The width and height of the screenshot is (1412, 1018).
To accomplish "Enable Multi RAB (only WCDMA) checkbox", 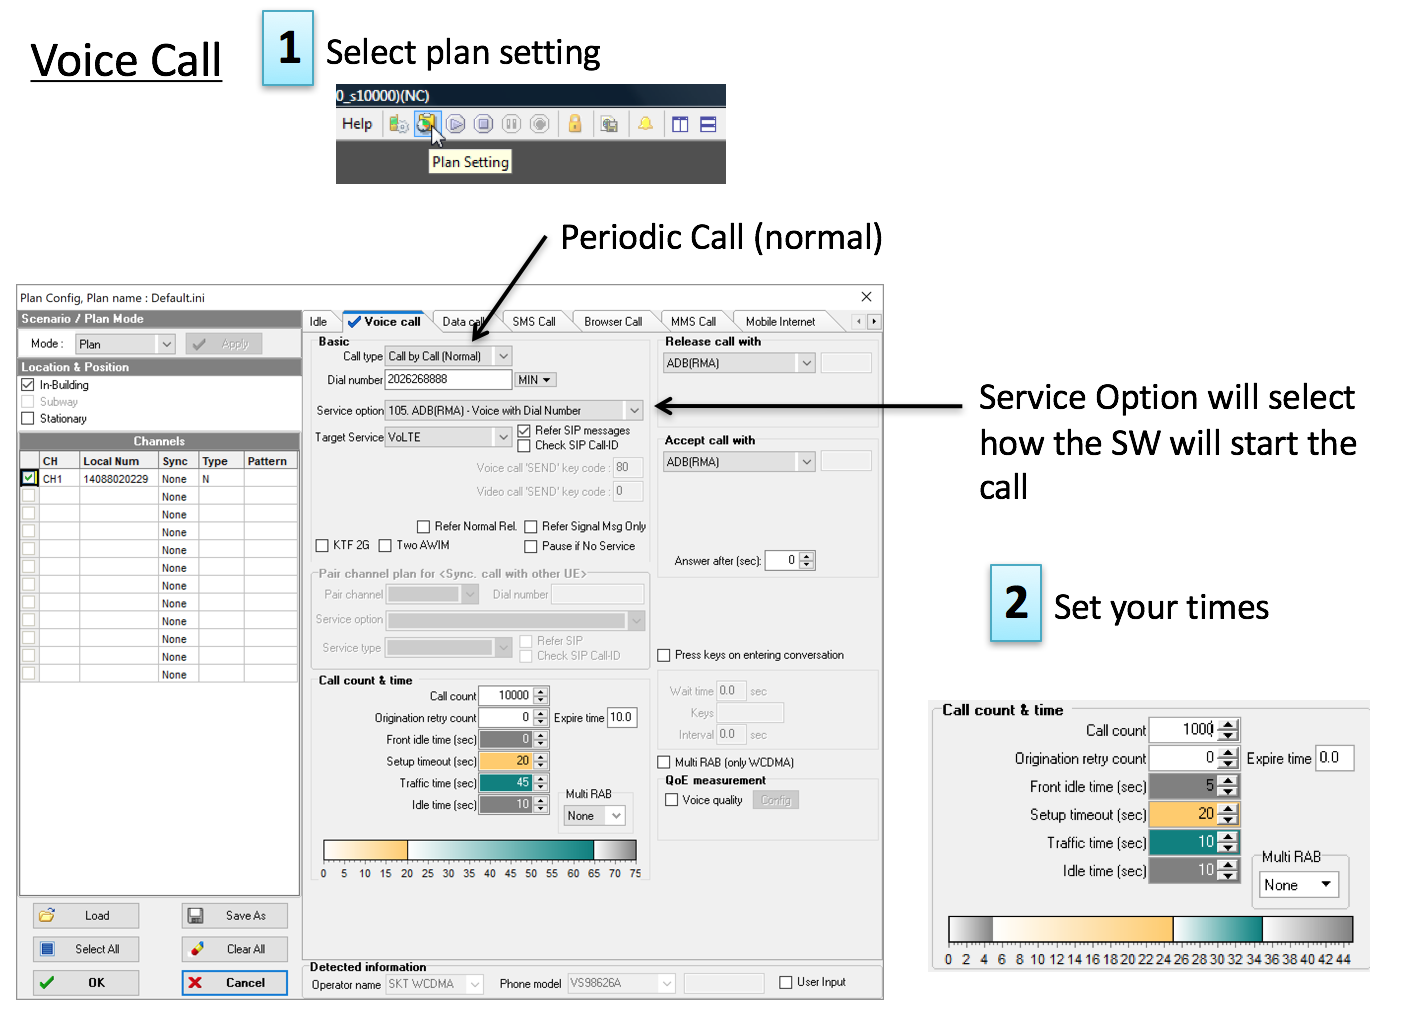I will coord(664,763).
